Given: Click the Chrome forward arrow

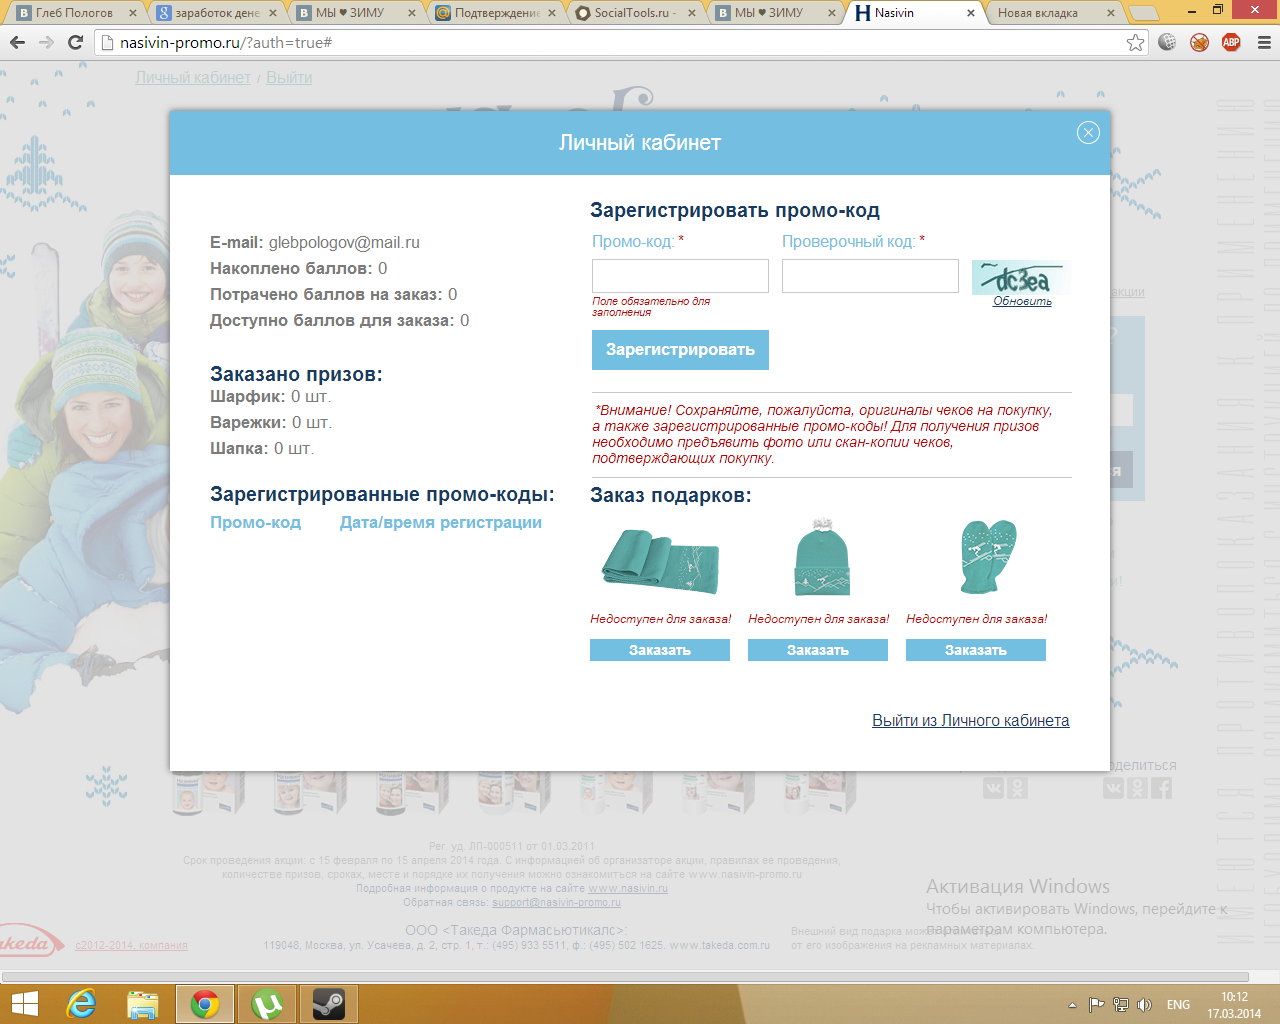Looking at the screenshot, I should 46,43.
